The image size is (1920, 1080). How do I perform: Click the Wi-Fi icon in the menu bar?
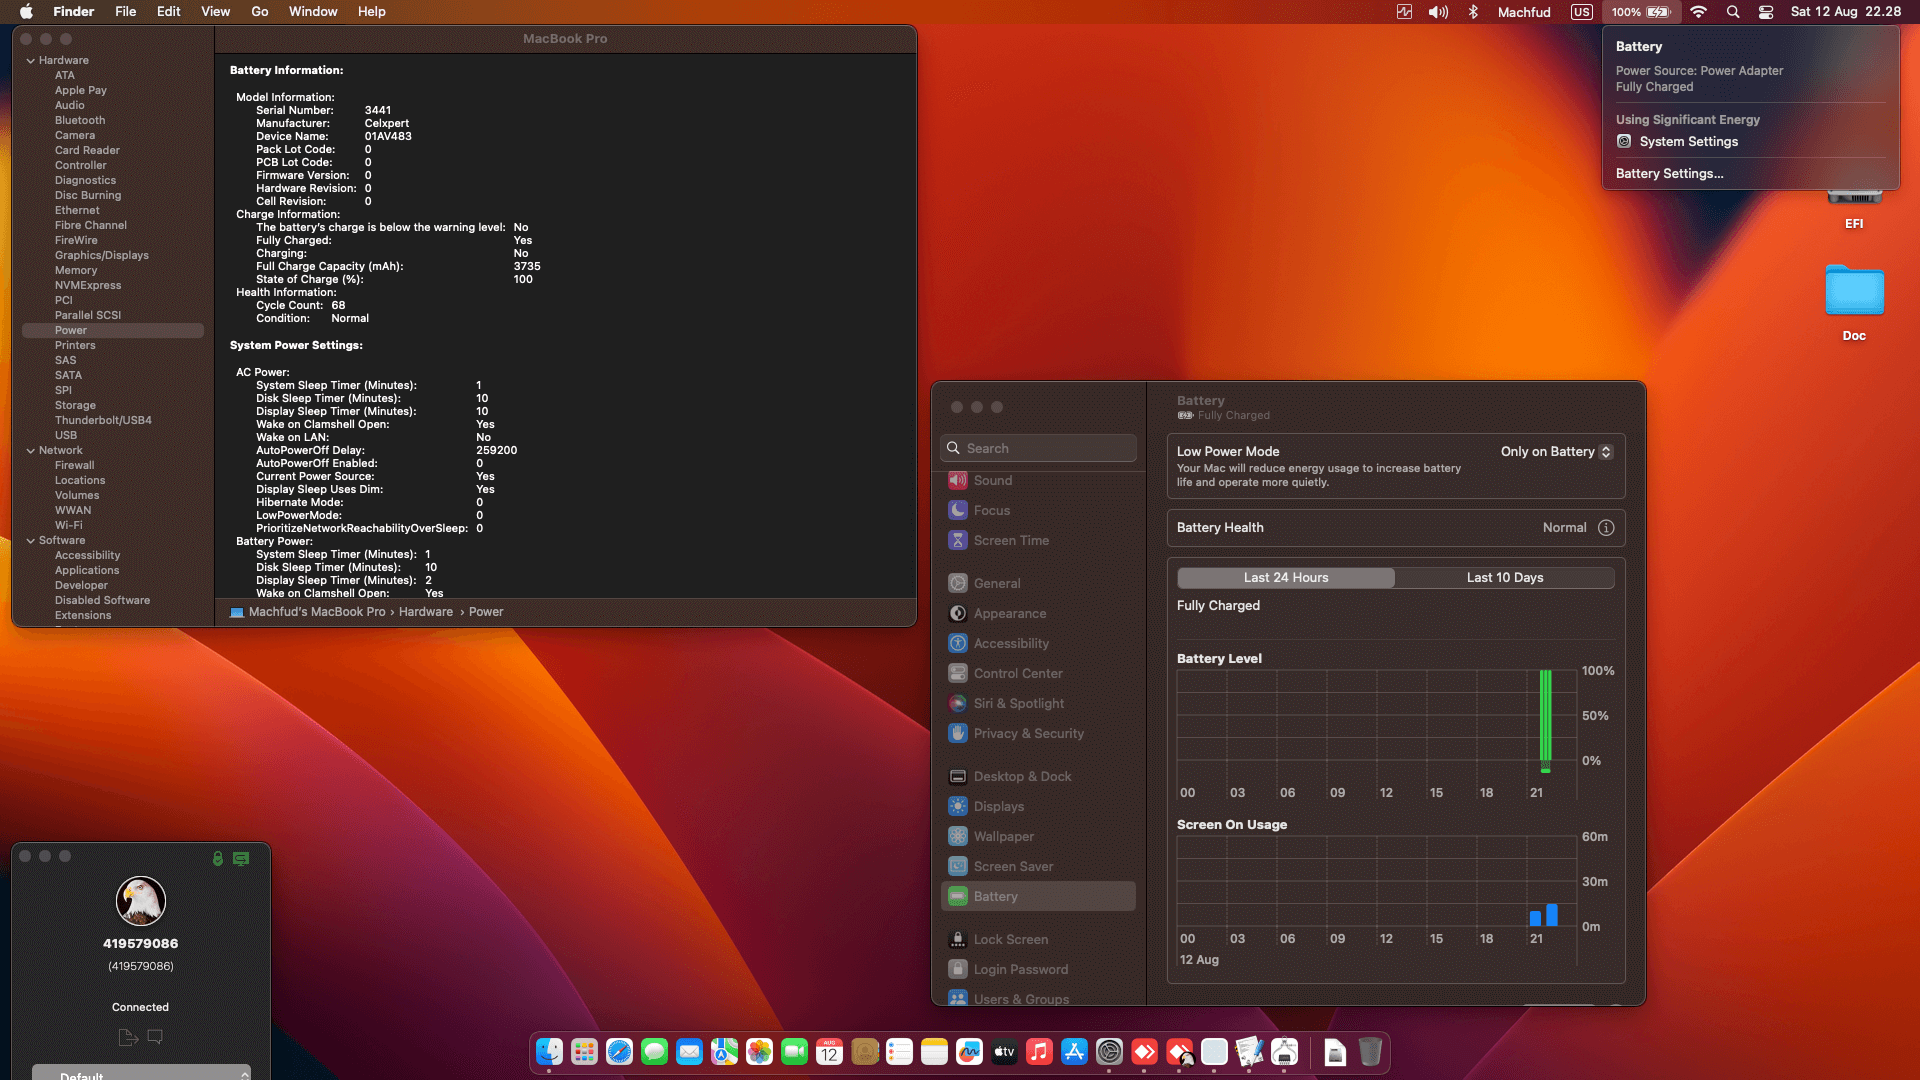[1698, 12]
